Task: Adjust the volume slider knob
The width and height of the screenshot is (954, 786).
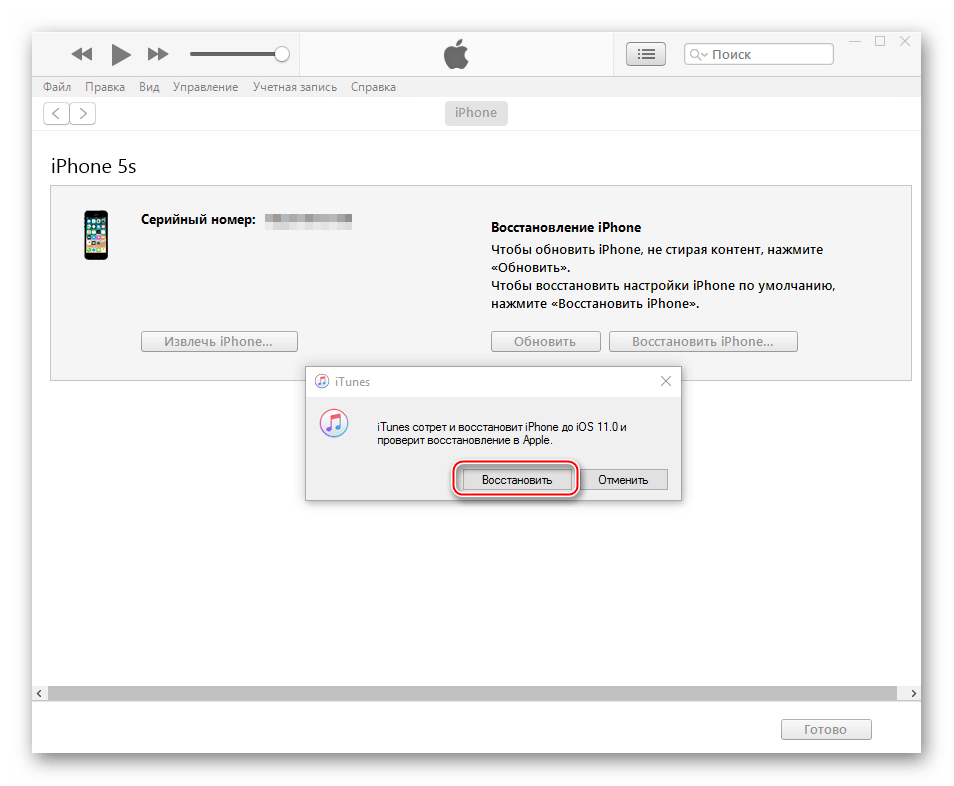Action: (282, 54)
